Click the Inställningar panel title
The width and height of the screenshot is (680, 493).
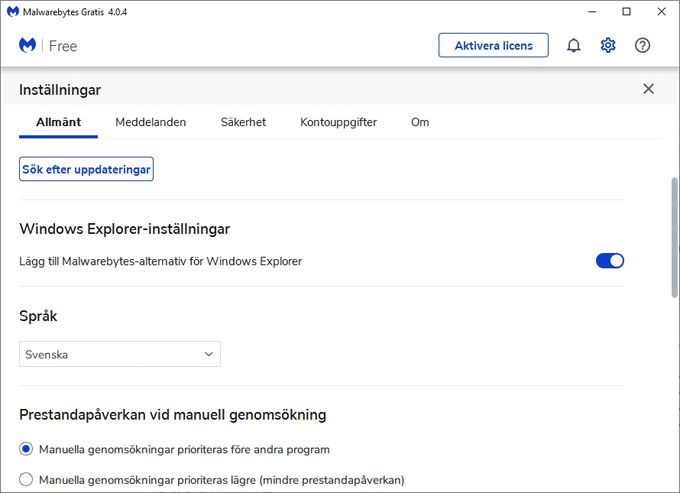point(60,90)
